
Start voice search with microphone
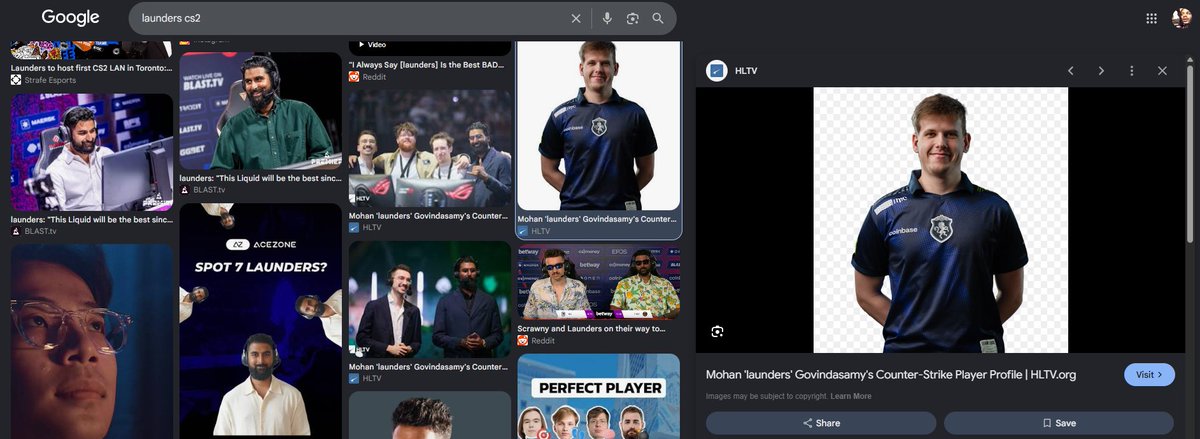click(607, 18)
